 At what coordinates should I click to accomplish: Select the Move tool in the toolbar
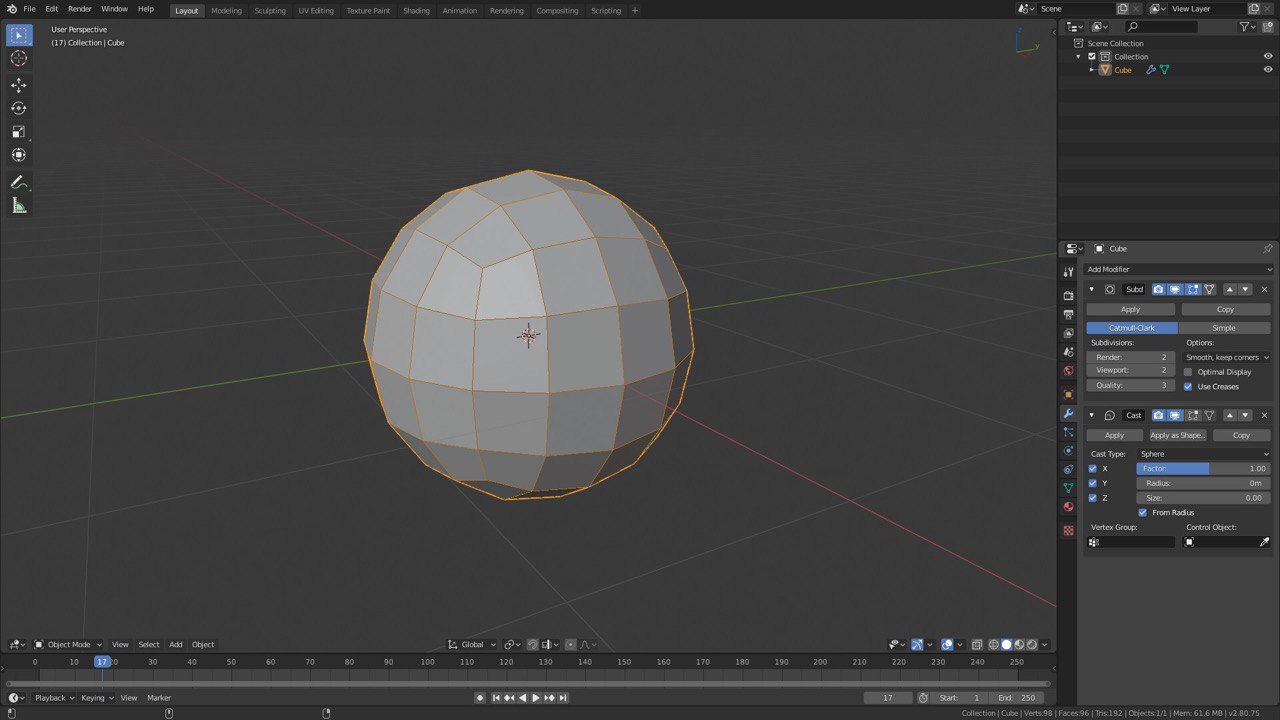coord(18,85)
